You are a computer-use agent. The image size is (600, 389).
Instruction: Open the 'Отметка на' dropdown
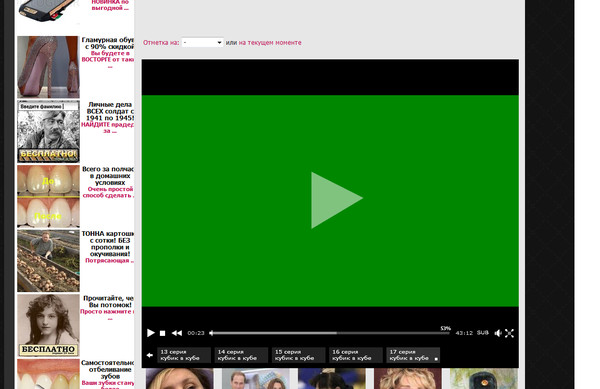click(x=202, y=42)
